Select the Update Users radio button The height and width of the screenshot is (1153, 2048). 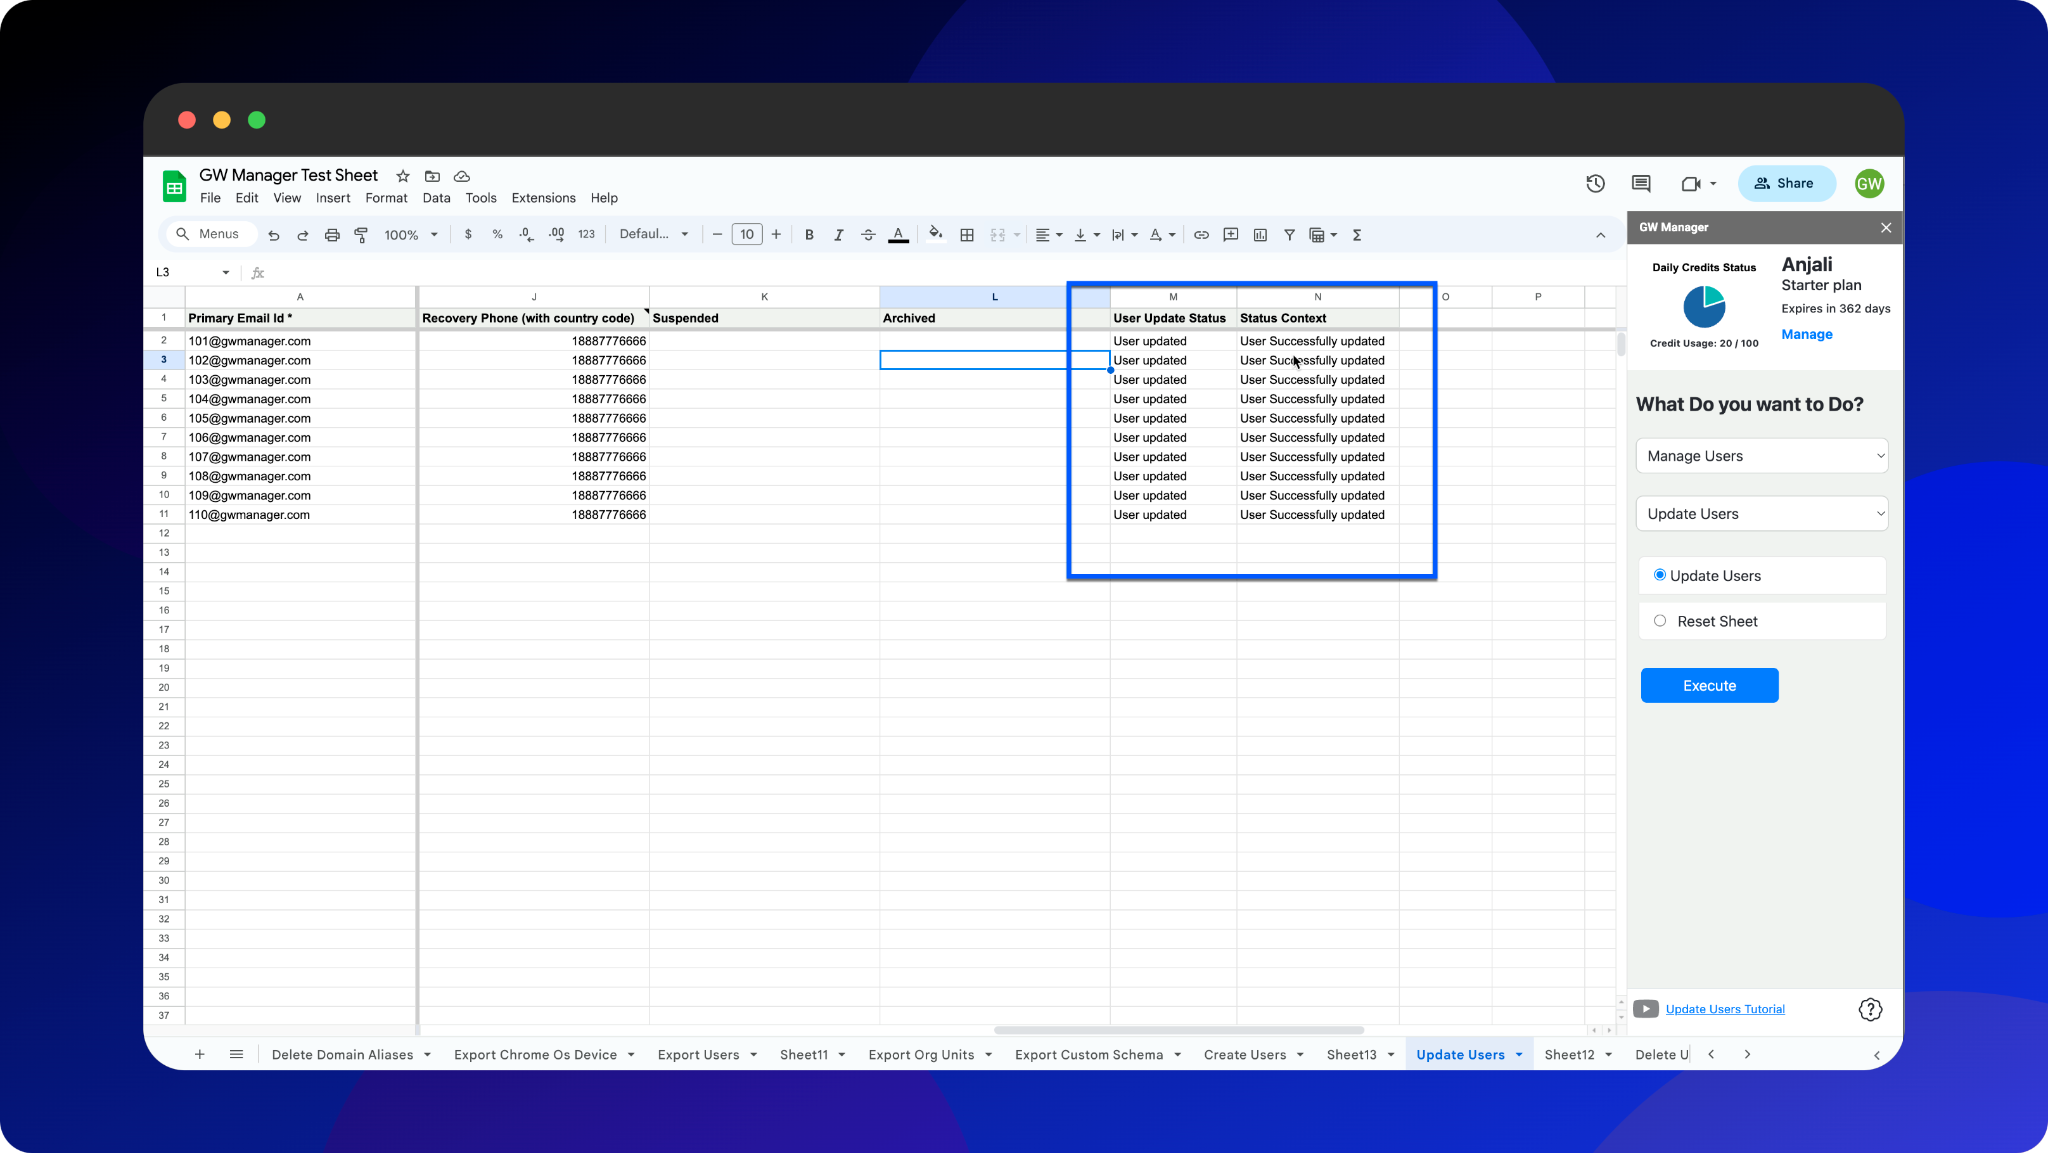point(1660,575)
